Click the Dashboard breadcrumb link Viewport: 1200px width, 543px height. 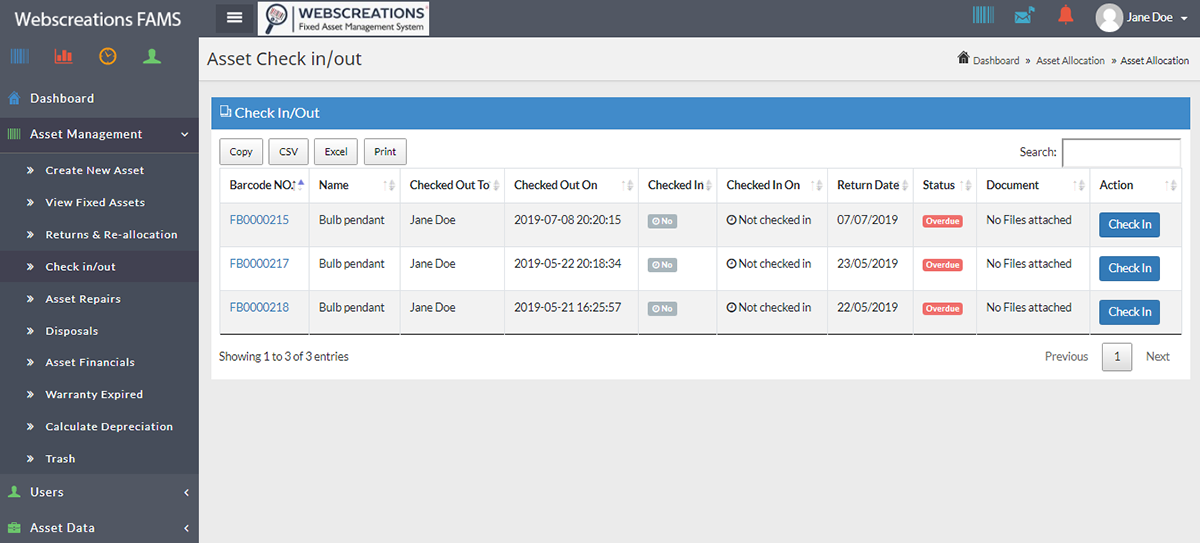[996, 61]
